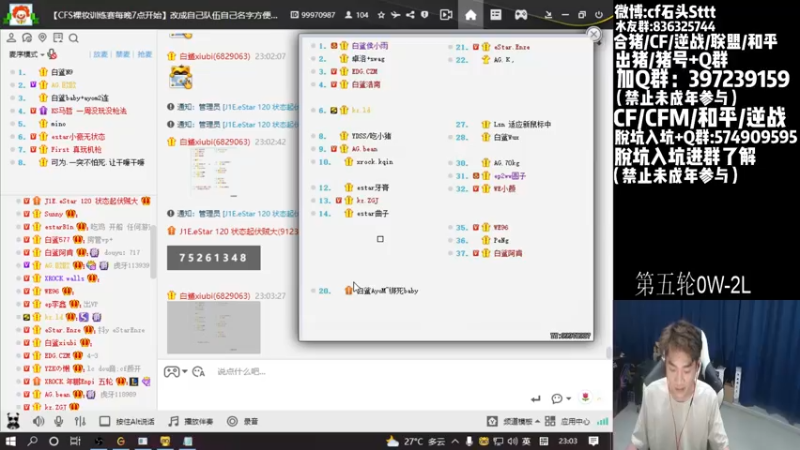Select queue user 白鲨baby+ayom2连
This screenshot has width=800, height=450.
(x=80, y=98)
